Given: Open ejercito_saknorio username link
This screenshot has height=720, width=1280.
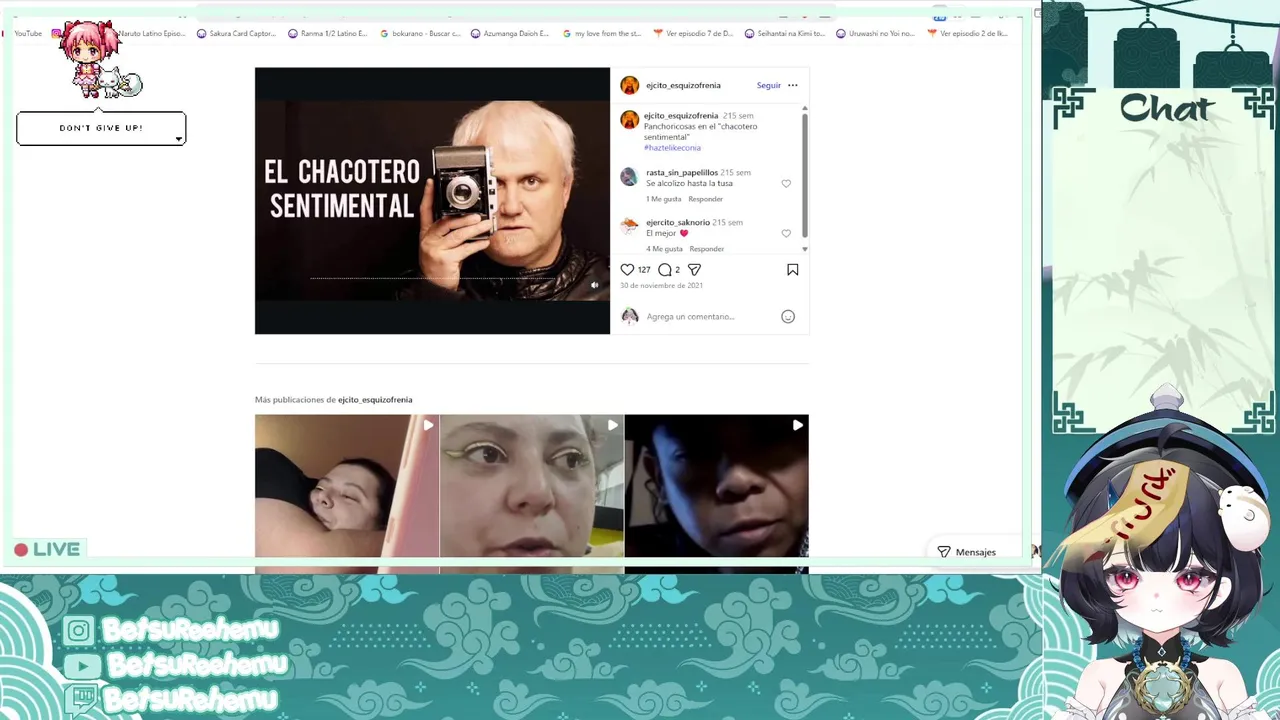Looking at the screenshot, I should pyautogui.click(x=678, y=223).
